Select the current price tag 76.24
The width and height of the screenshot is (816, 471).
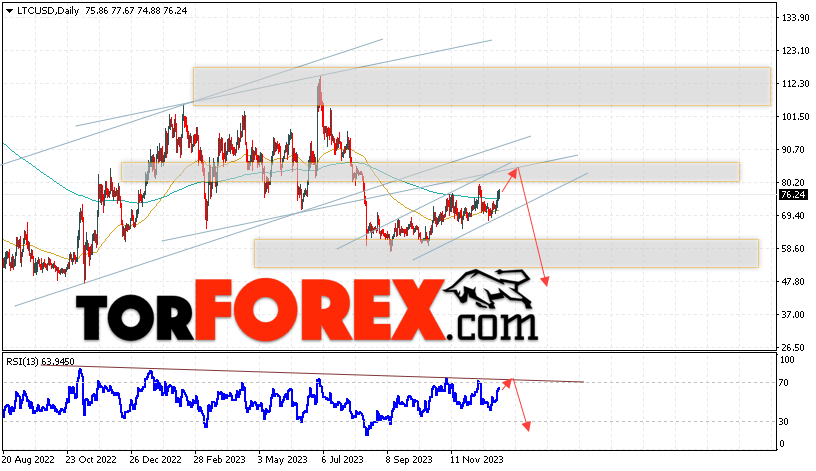click(794, 195)
